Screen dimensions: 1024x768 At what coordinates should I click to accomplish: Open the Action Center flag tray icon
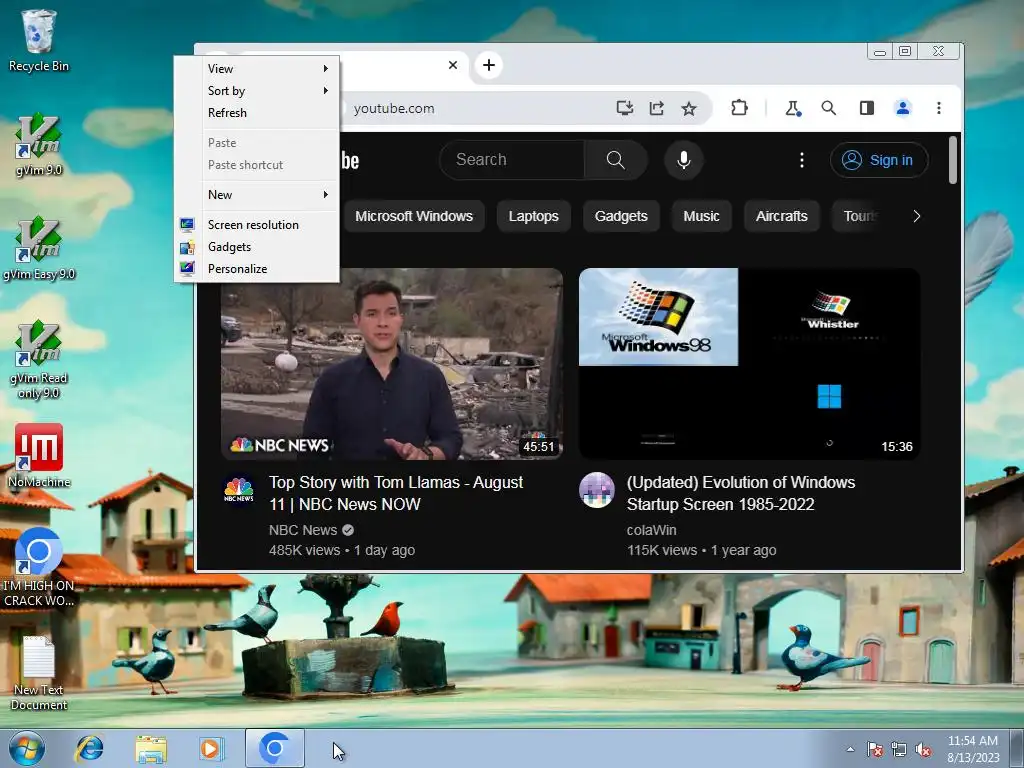click(x=875, y=749)
